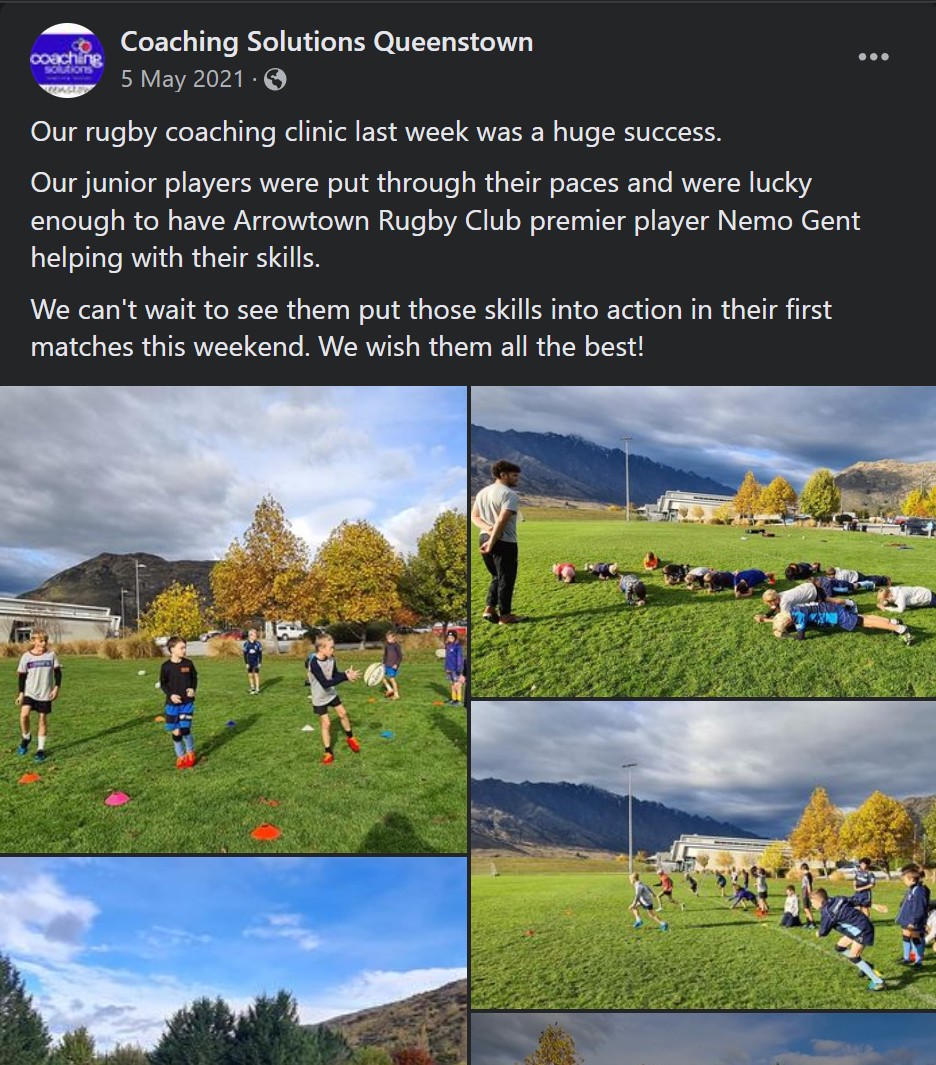Click the boy in orange boots and black top
This screenshot has height=1065, width=936.
(x=179, y=702)
